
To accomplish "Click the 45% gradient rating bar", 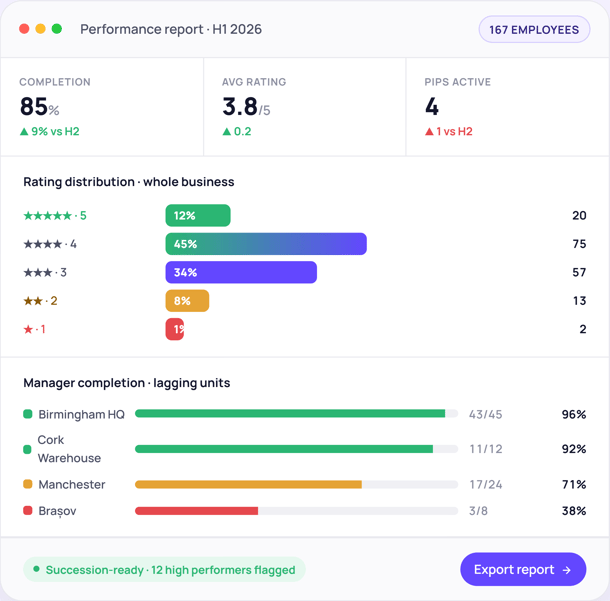I will (x=266, y=244).
